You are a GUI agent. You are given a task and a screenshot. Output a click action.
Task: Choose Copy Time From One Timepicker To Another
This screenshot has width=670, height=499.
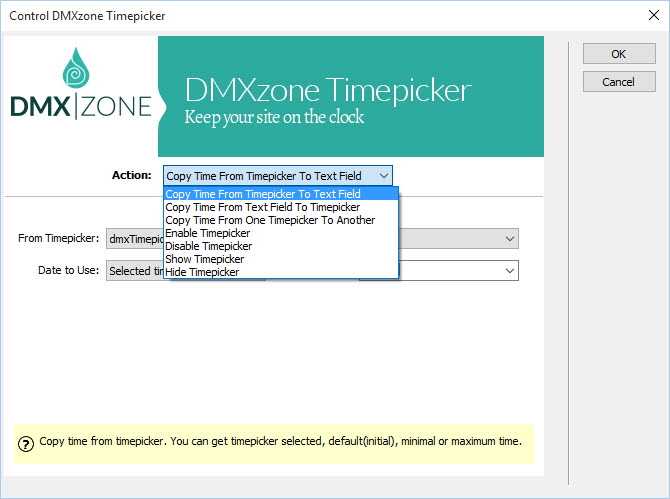[281, 220]
